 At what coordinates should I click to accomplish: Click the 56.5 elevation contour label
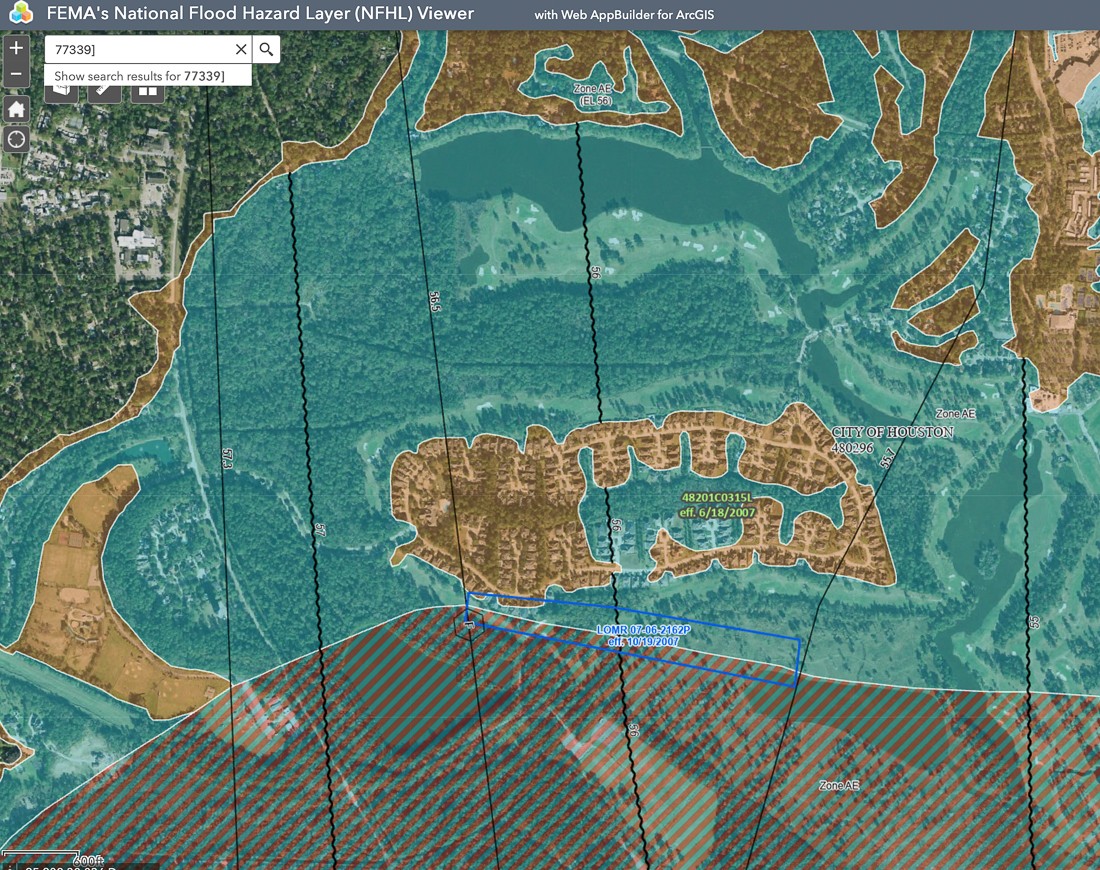coord(434,302)
